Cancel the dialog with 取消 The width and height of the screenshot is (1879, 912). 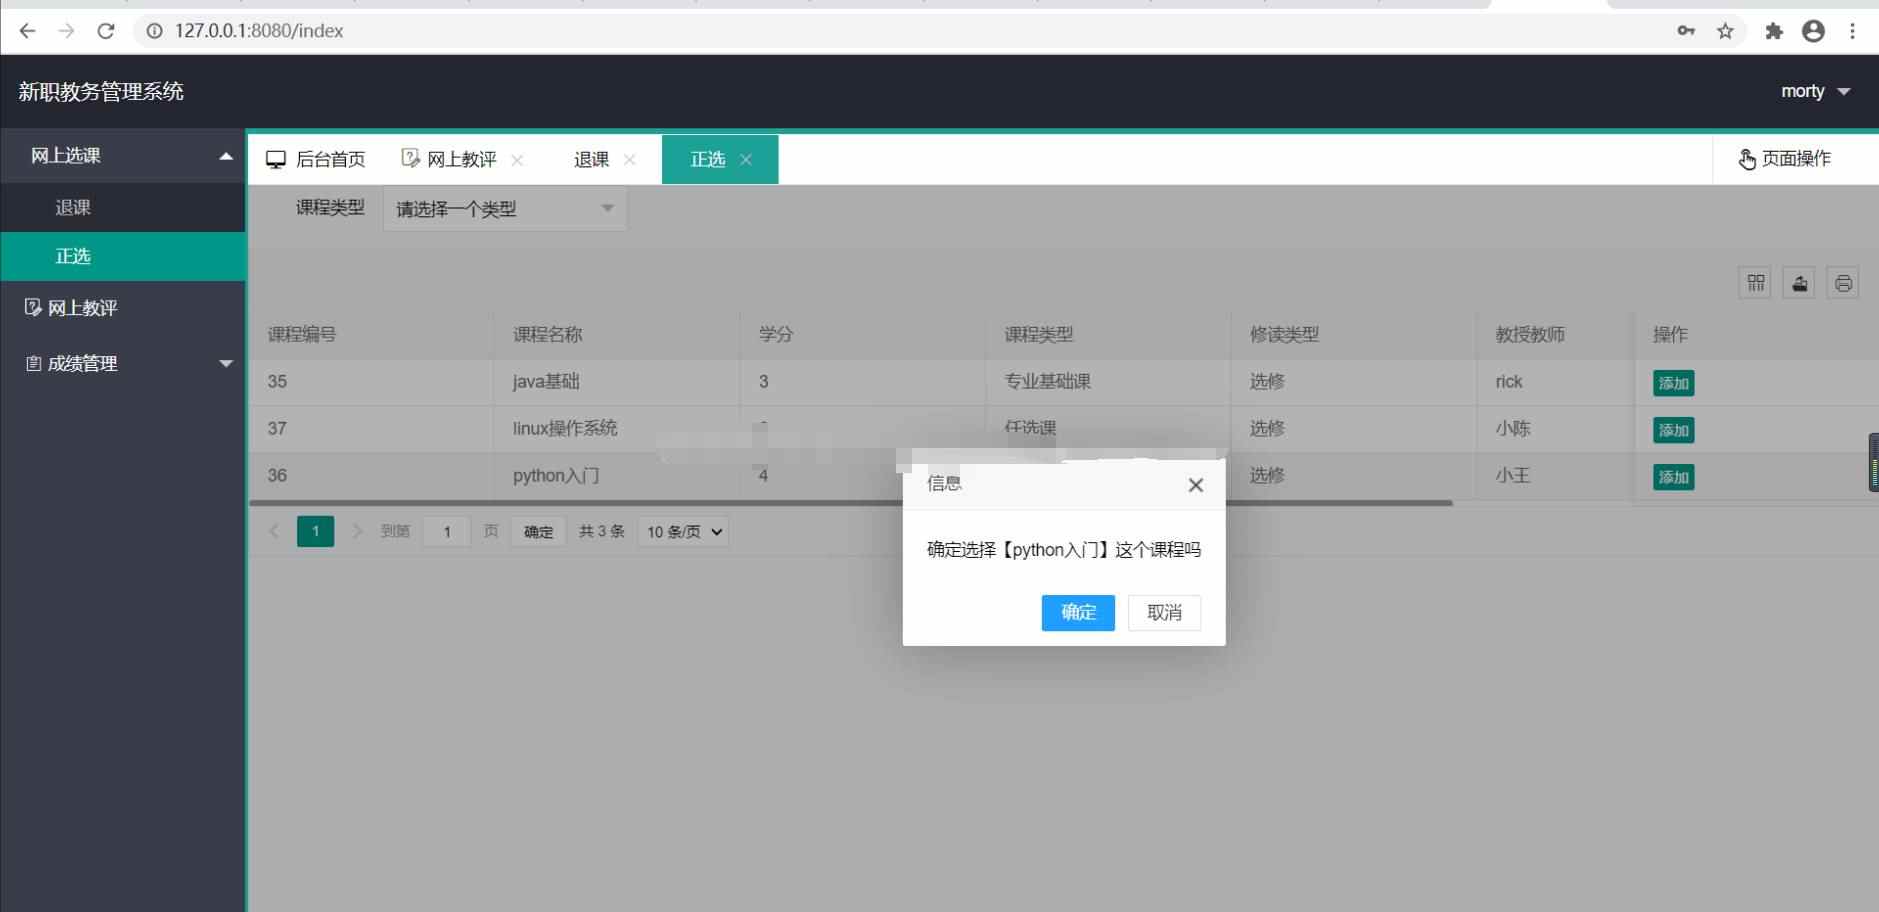click(1164, 613)
